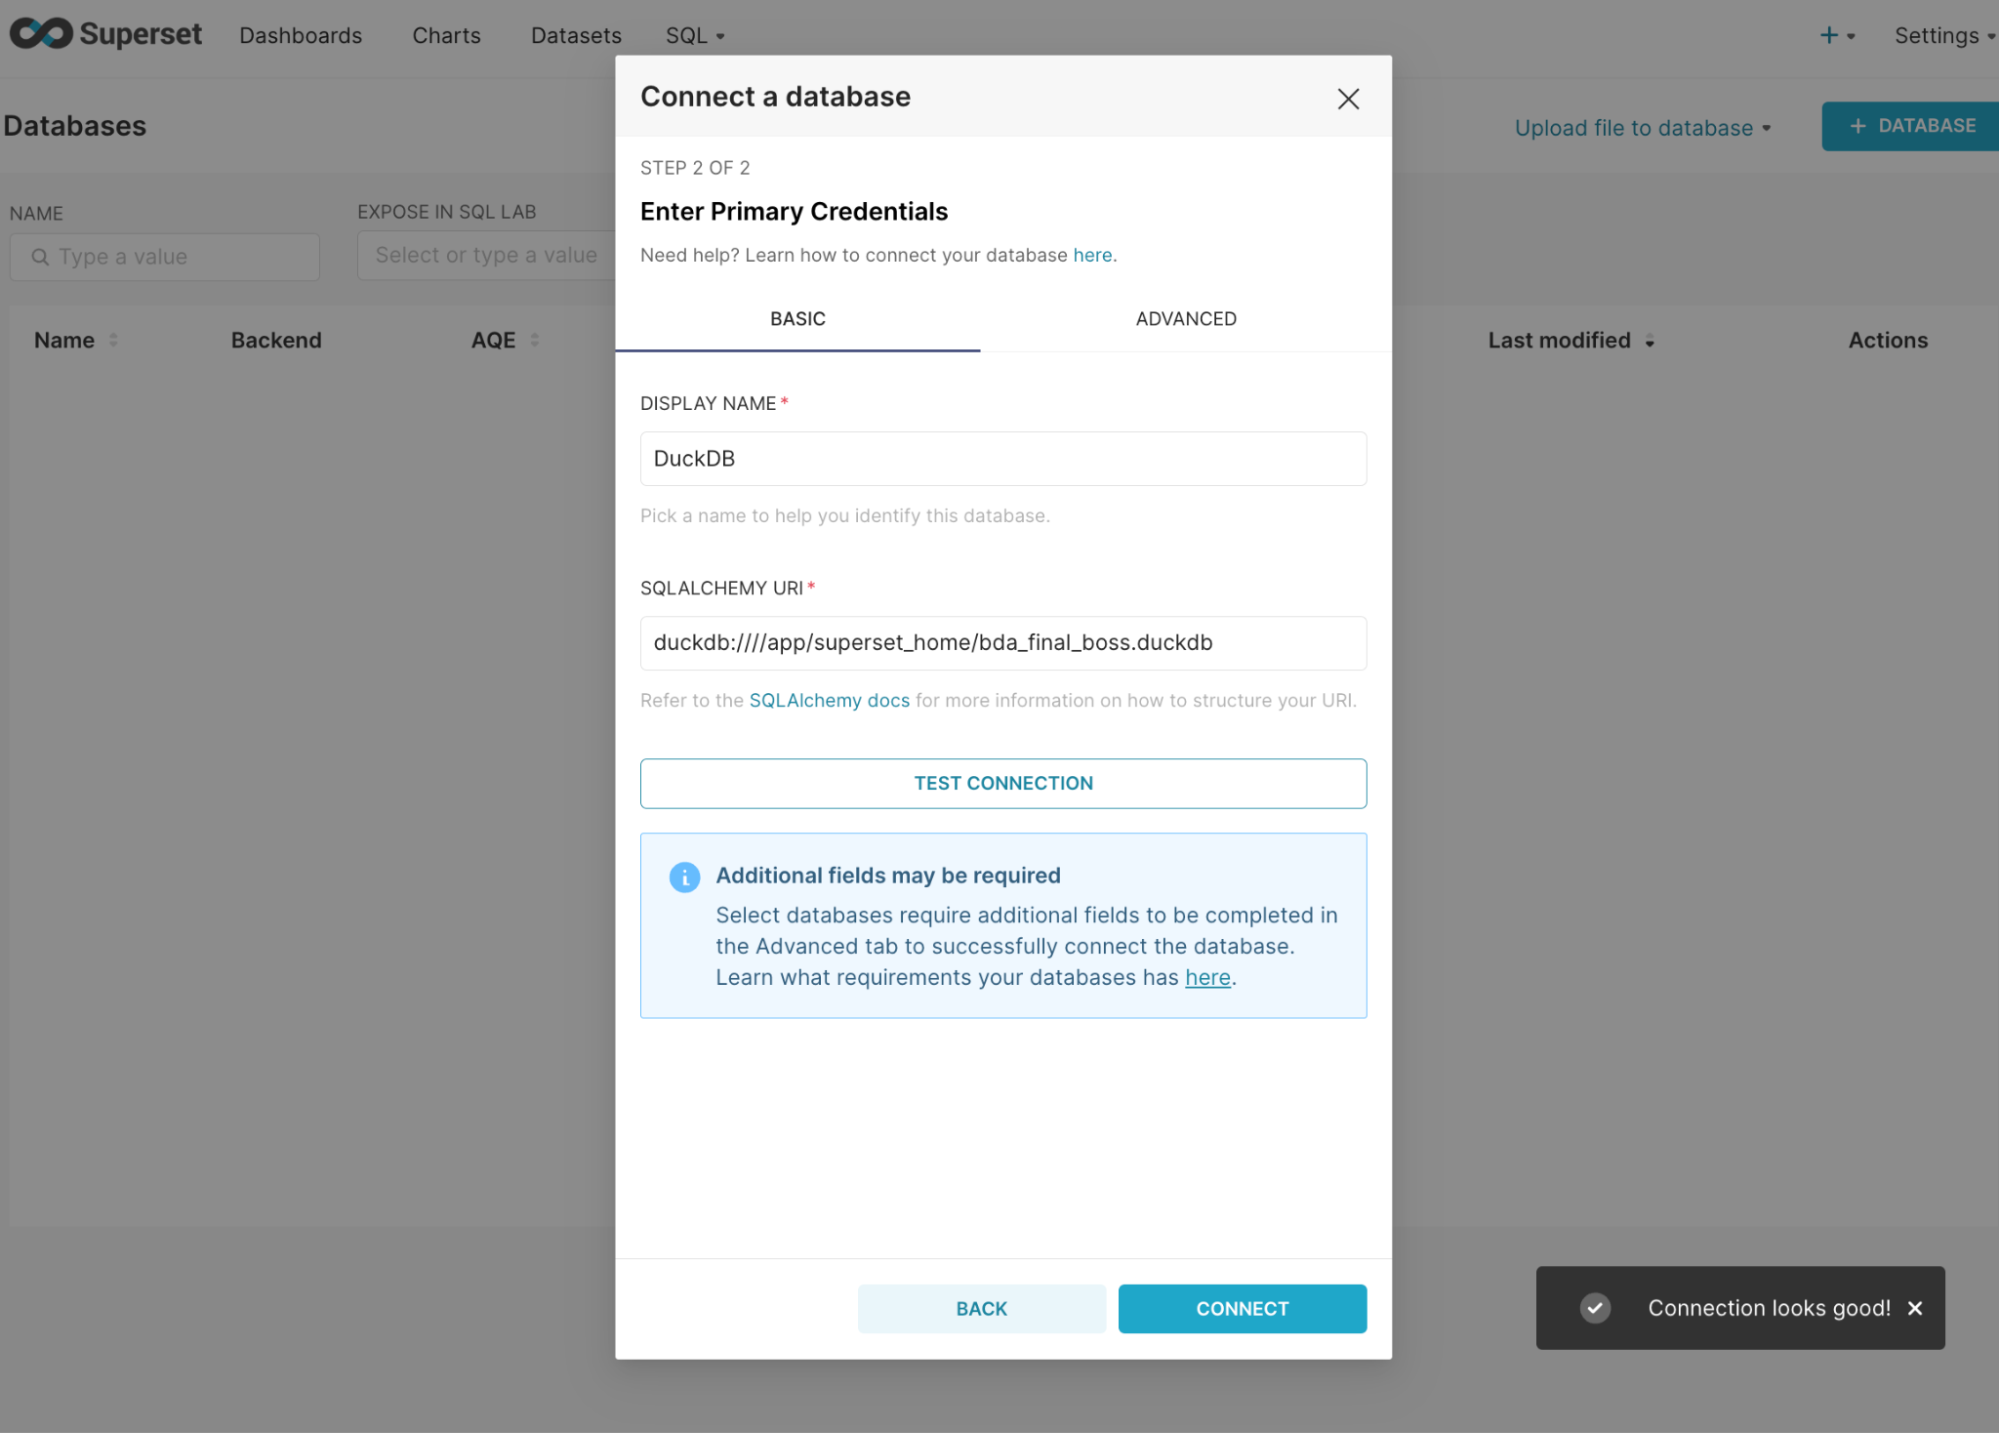Click the toast checkmark icon

tap(1595, 1307)
